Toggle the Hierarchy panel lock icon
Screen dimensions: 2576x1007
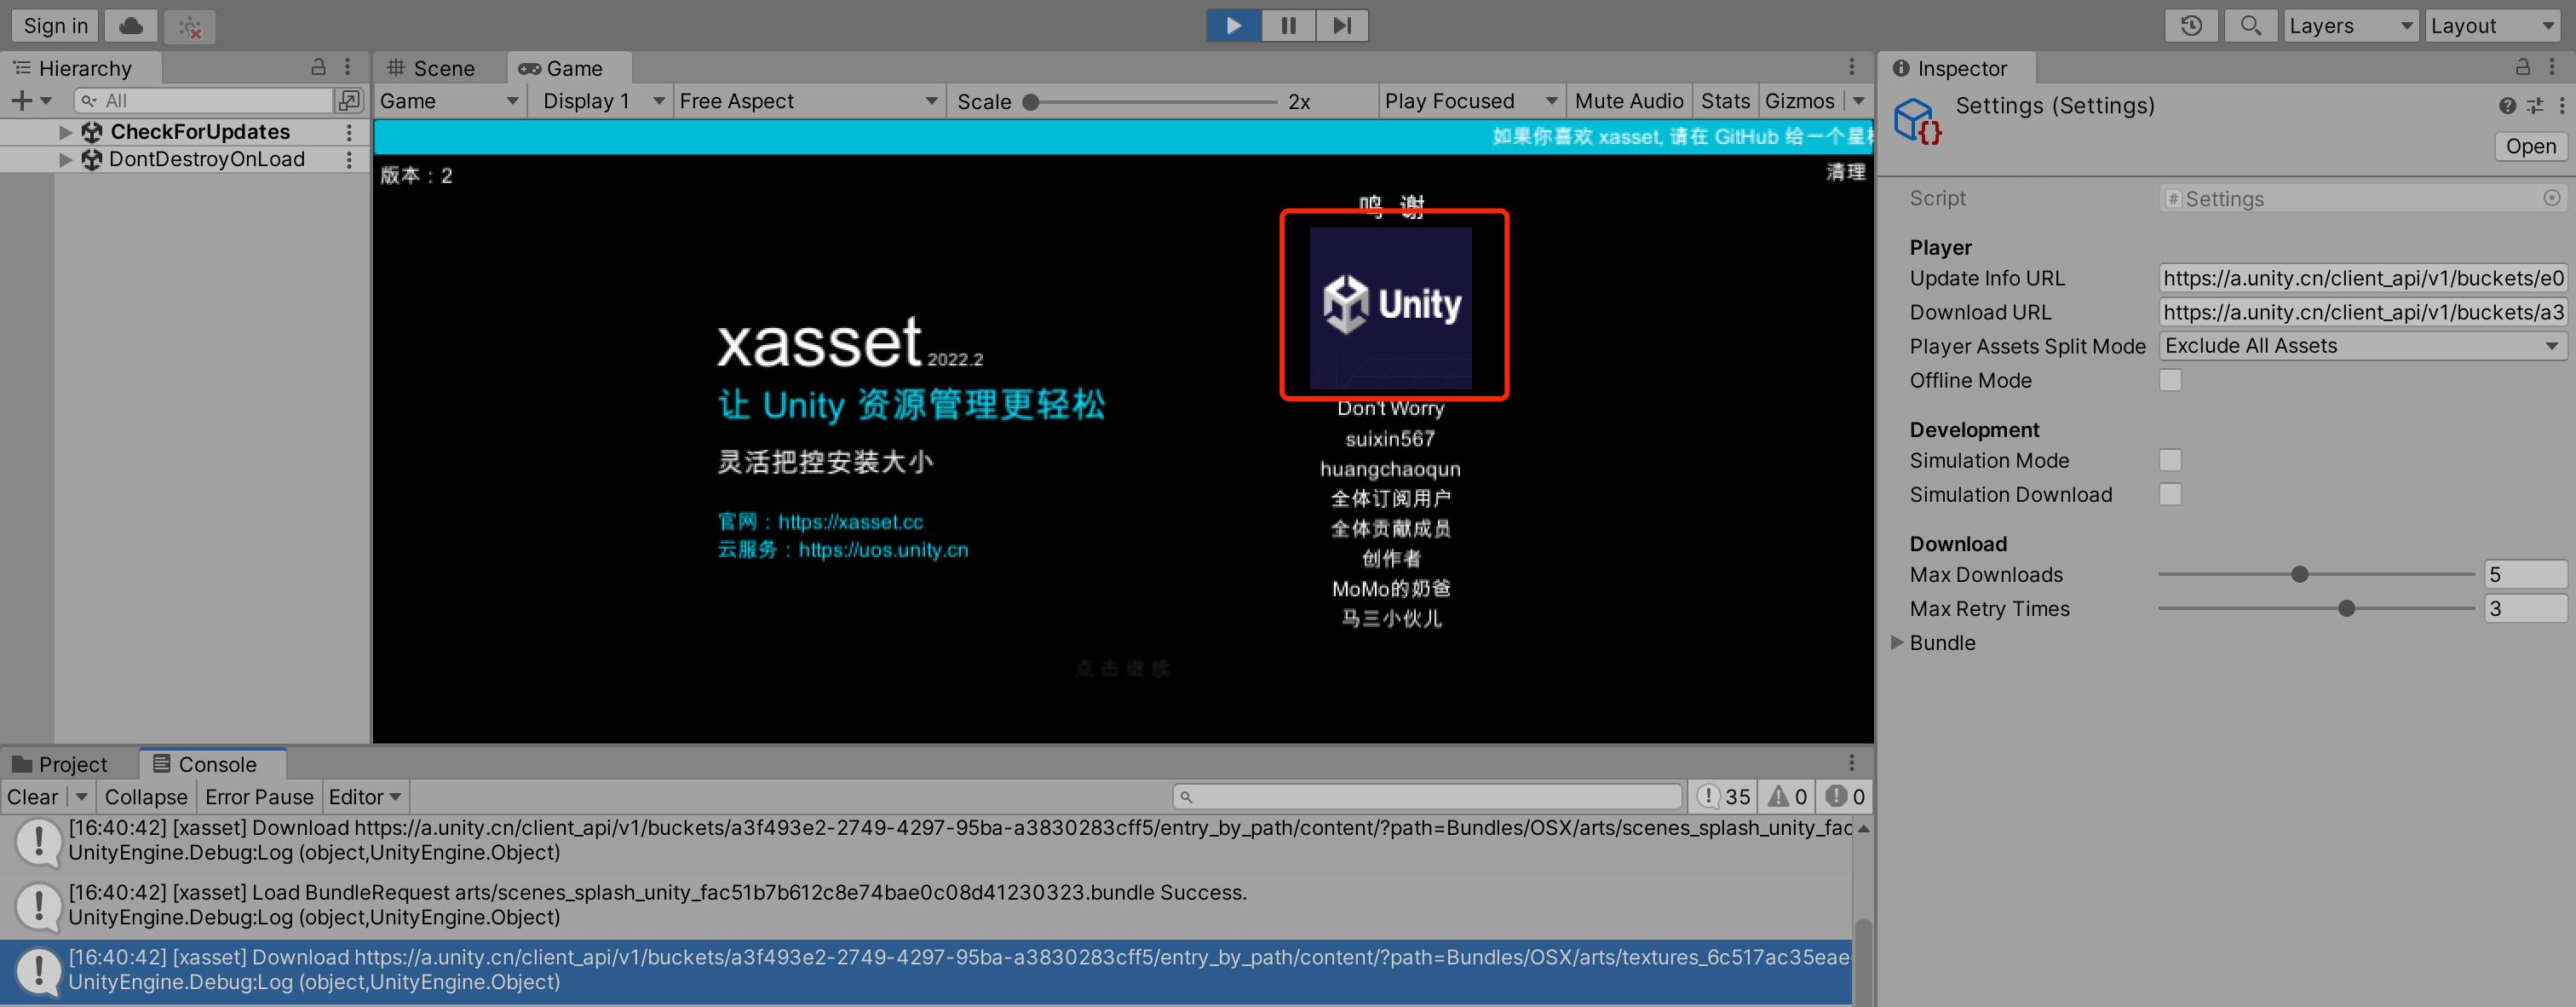[x=318, y=67]
